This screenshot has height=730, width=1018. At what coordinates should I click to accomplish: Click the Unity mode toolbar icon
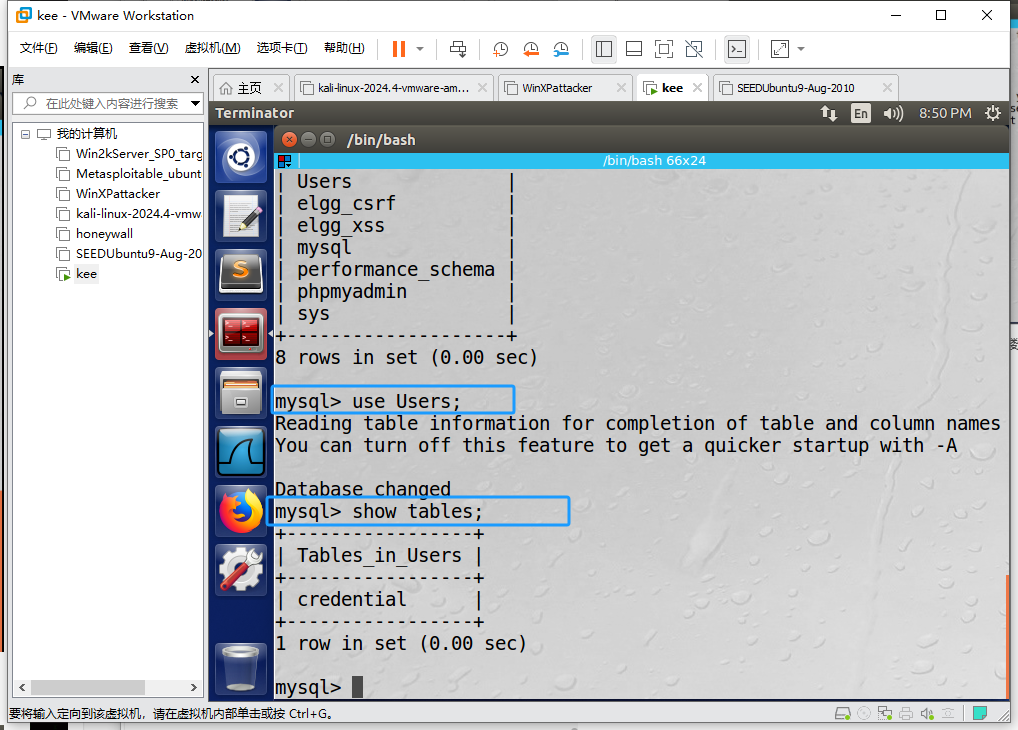pos(693,49)
